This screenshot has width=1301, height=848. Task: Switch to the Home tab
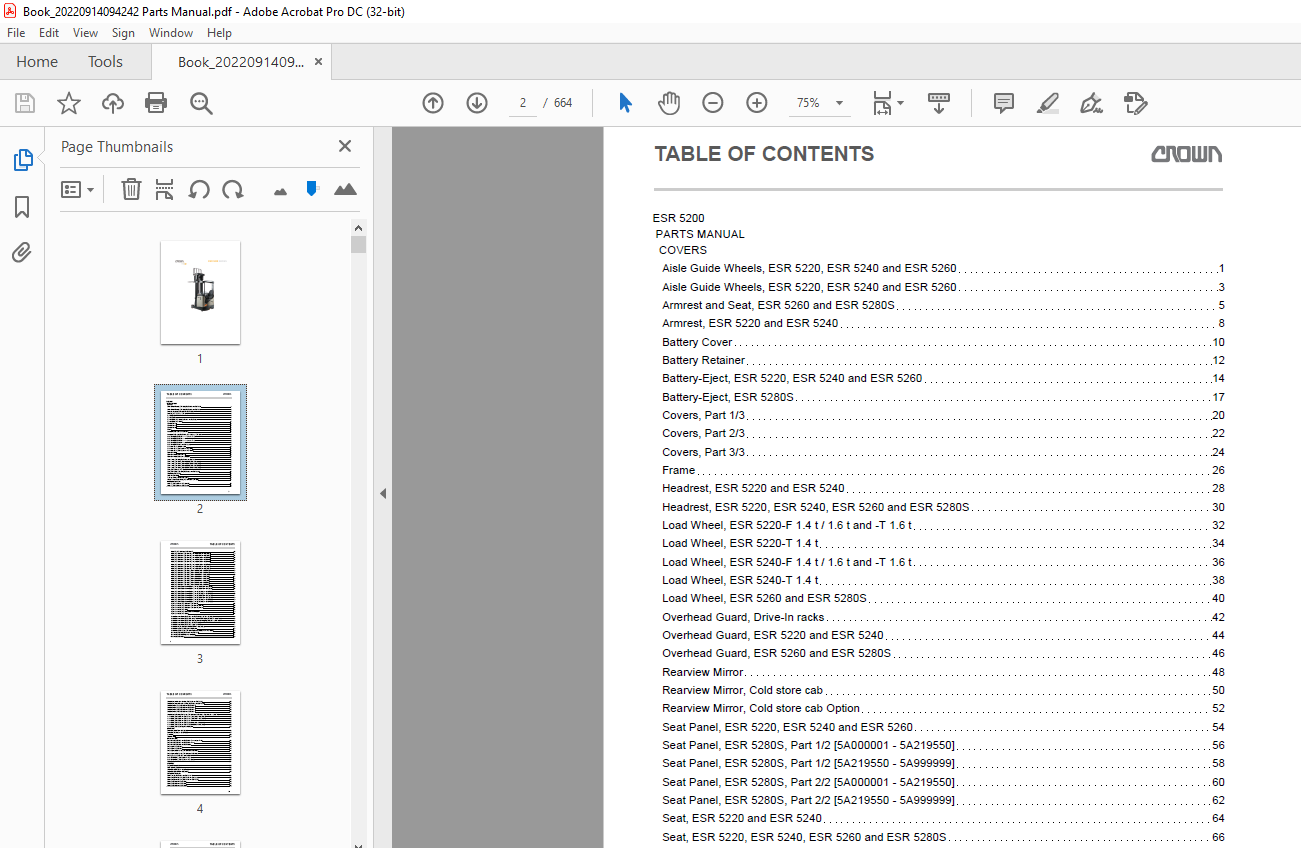point(37,62)
